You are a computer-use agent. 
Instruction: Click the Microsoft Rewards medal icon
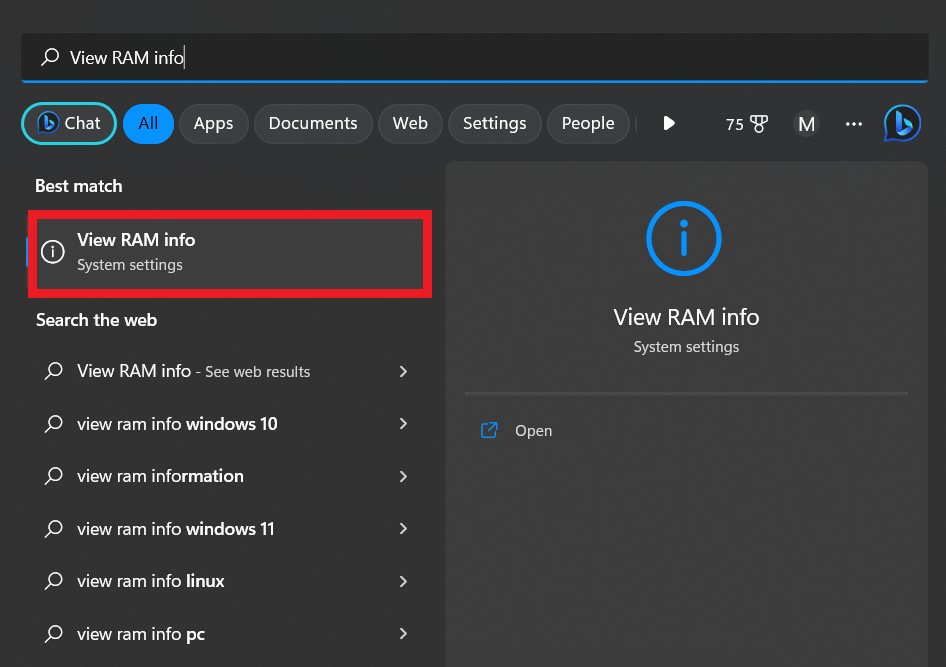760,123
